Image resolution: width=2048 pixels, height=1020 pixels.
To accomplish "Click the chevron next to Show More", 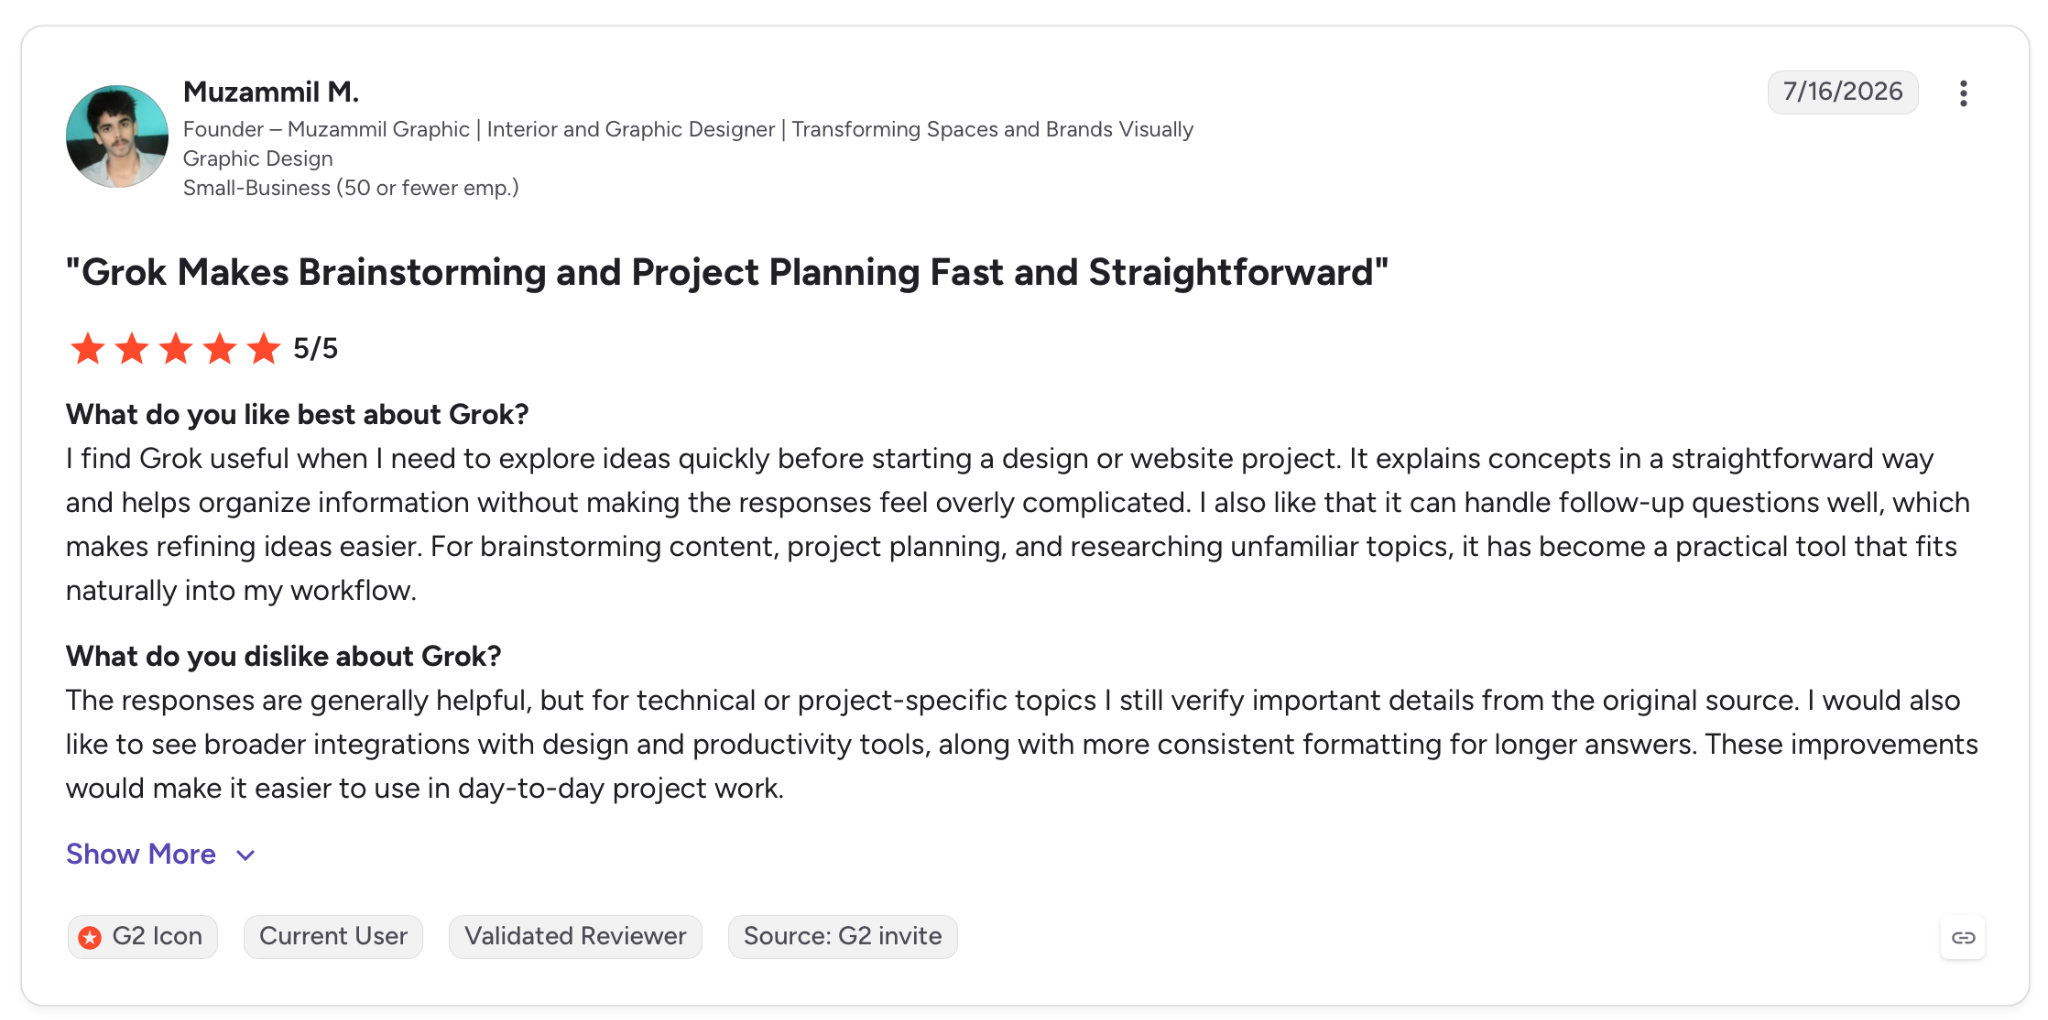I will pos(246,855).
